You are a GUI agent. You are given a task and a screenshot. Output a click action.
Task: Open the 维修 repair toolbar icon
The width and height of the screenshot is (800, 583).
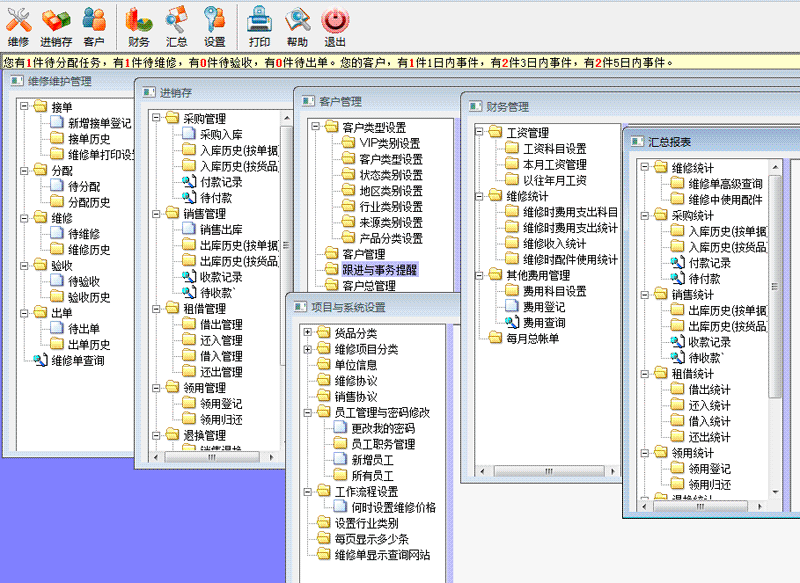click(18, 26)
